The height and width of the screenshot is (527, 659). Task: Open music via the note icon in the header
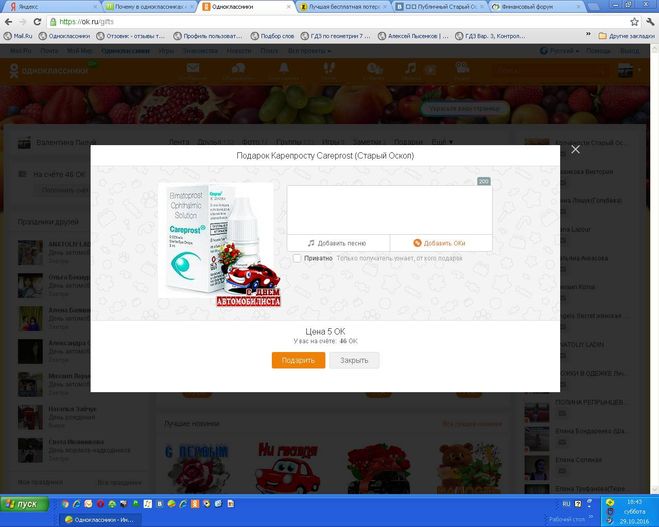pos(410,70)
